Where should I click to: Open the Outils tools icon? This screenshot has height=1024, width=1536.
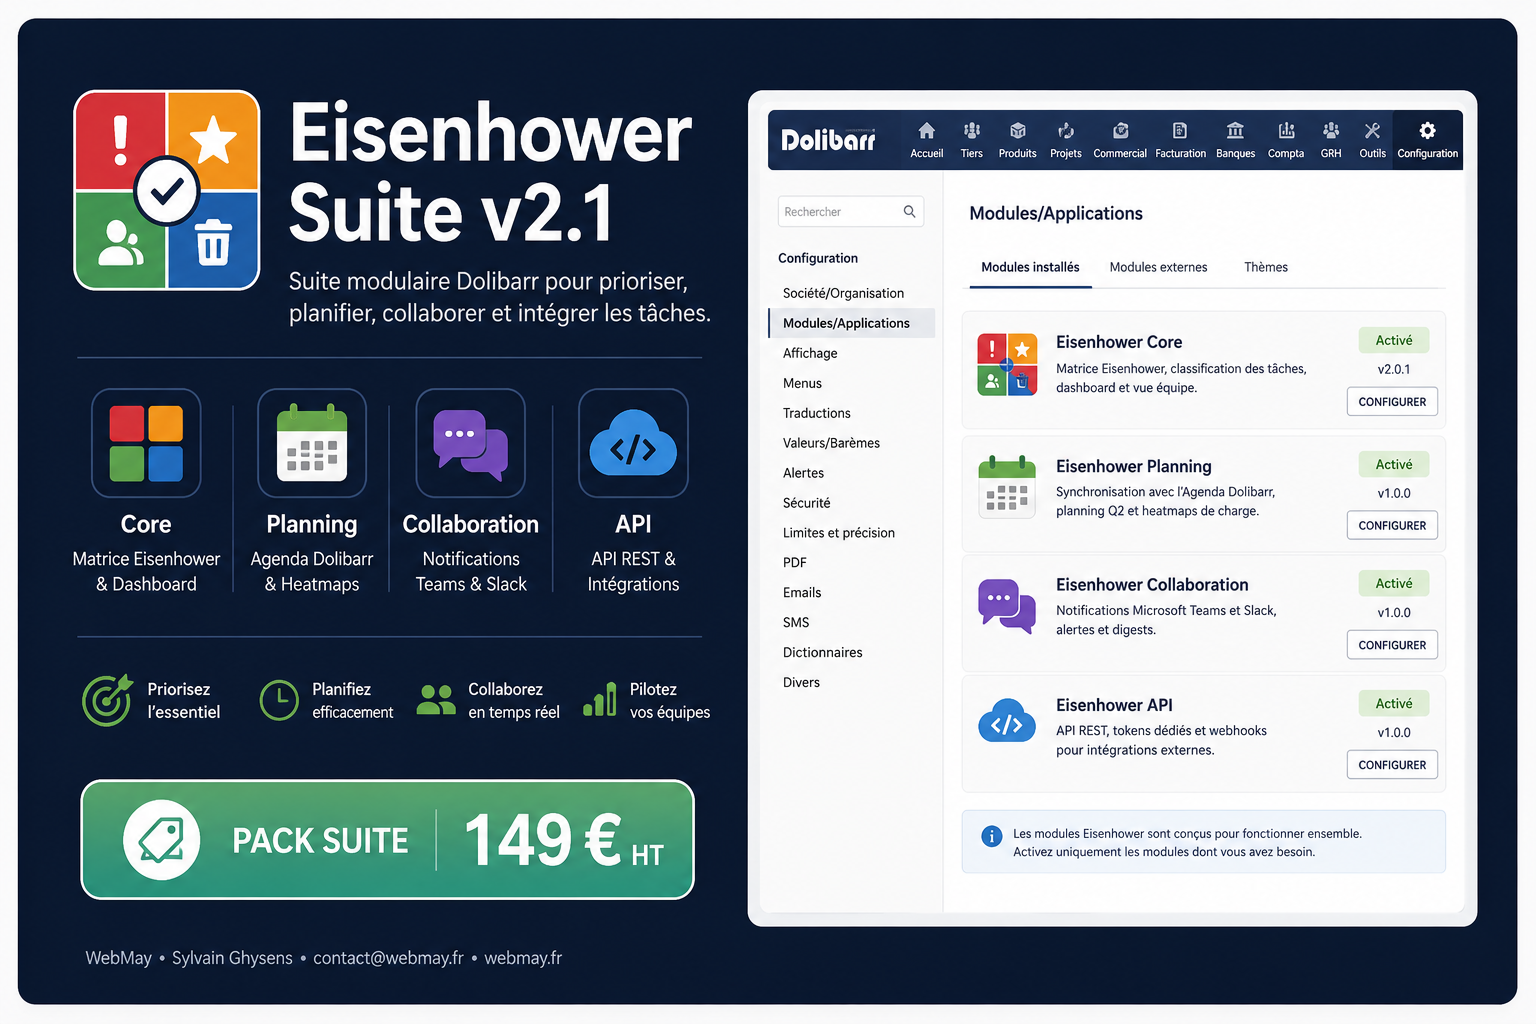(x=1372, y=131)
